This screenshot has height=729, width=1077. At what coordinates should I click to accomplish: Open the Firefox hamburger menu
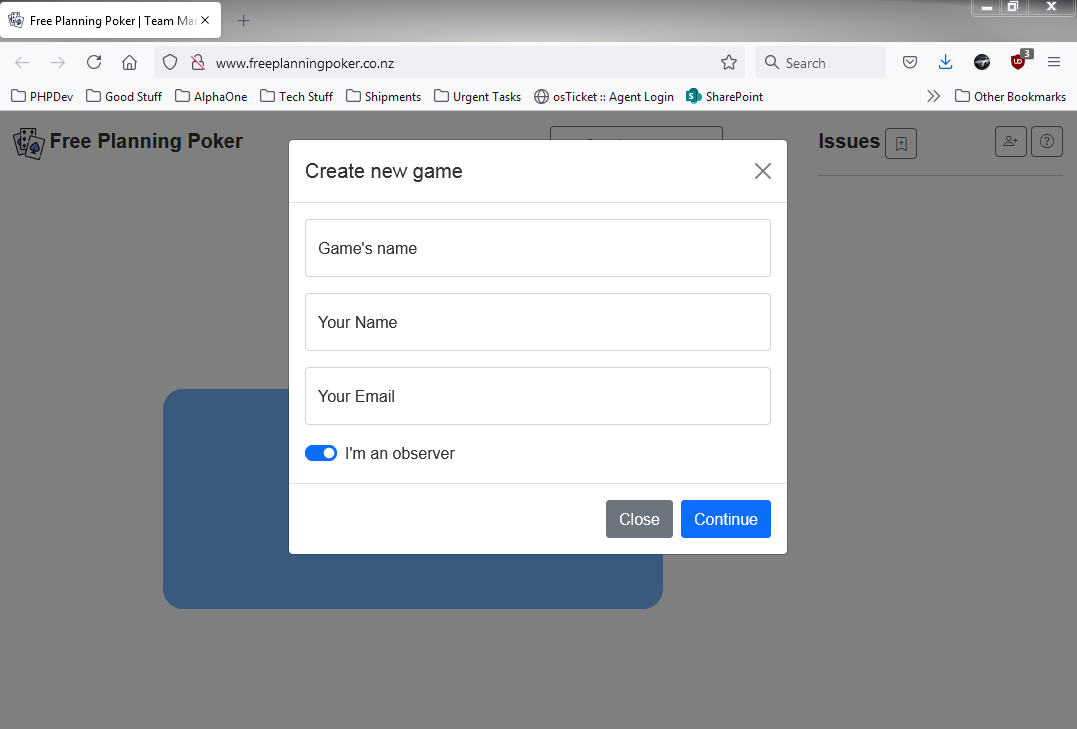click(x=1054, y=63)
